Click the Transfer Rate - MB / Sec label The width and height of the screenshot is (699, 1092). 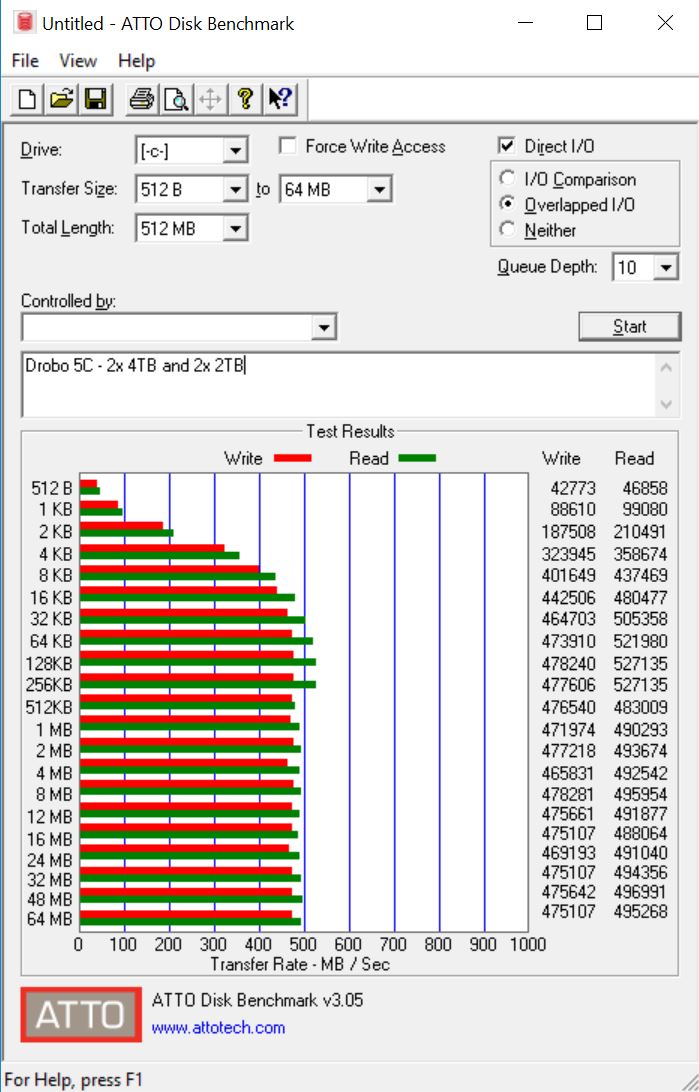click(x=300, y=964)
